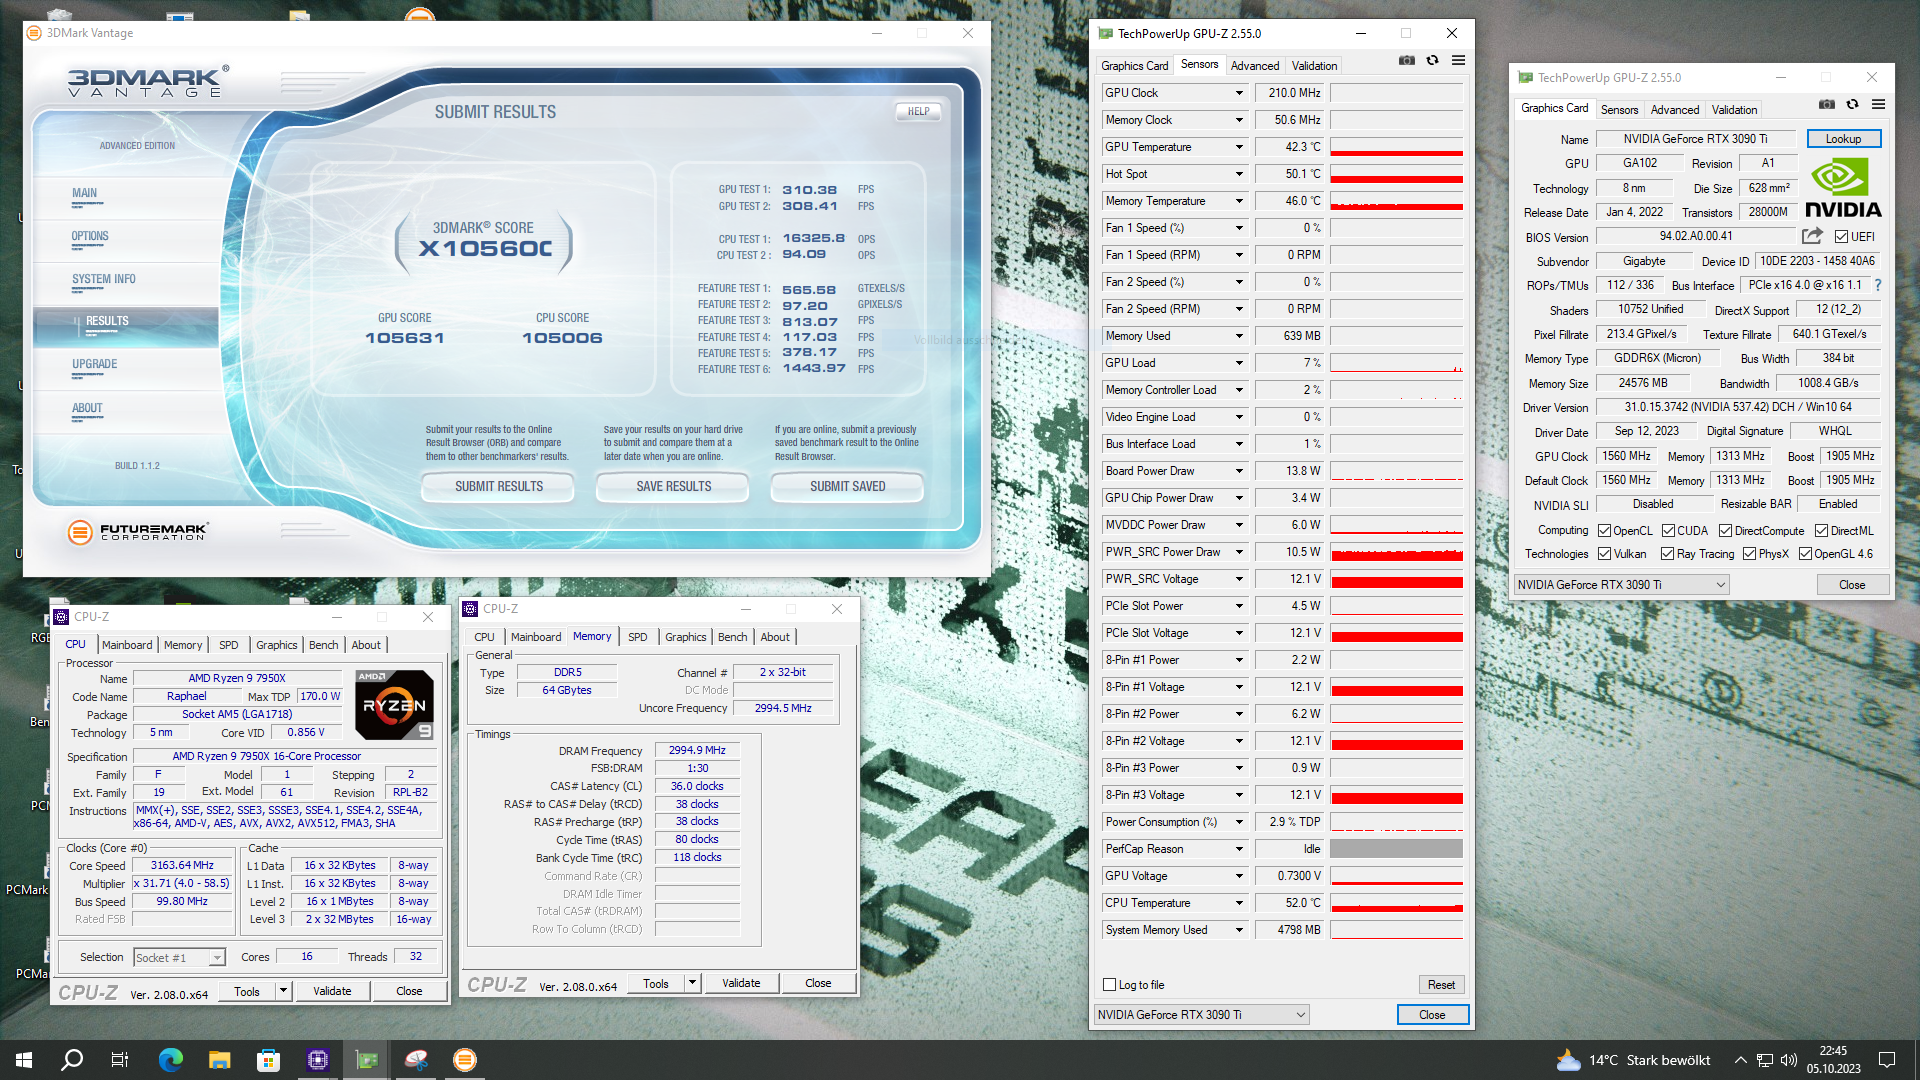
Task: Open the SPD tab in CPU-Z Memory window
Action: pos(638,637)
